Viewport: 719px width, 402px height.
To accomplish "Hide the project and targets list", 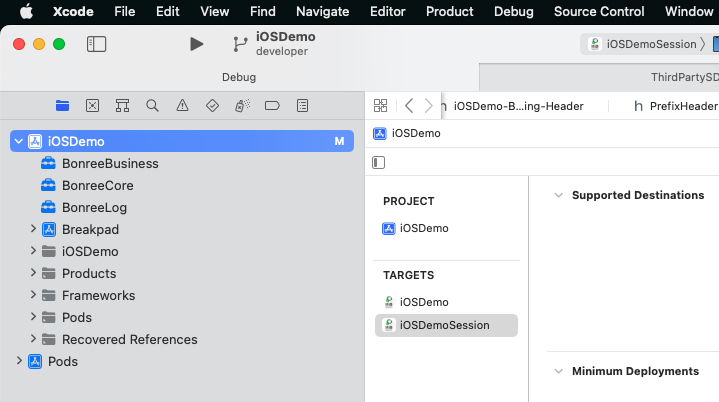I will tap(379, 162).
